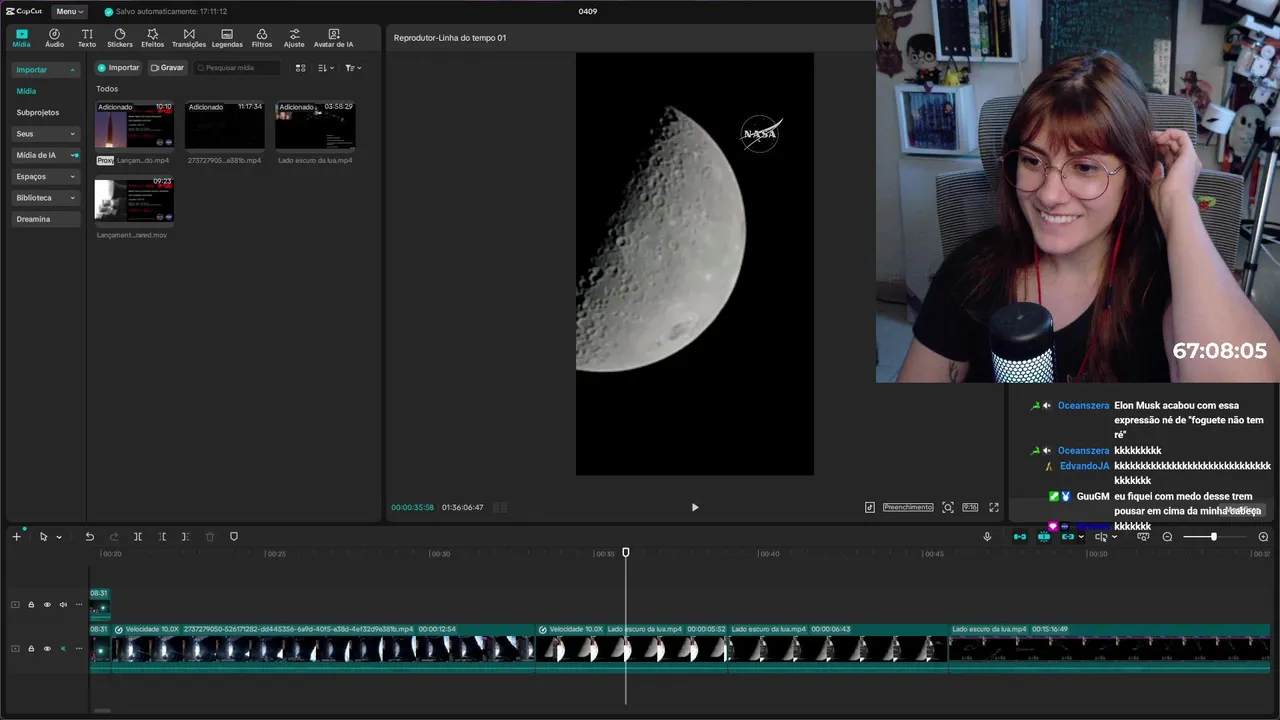Image resolution: width=1280 pixels, height=720 pixels.
Task: Mute the upper overlay track
Action: click(63, 604)
